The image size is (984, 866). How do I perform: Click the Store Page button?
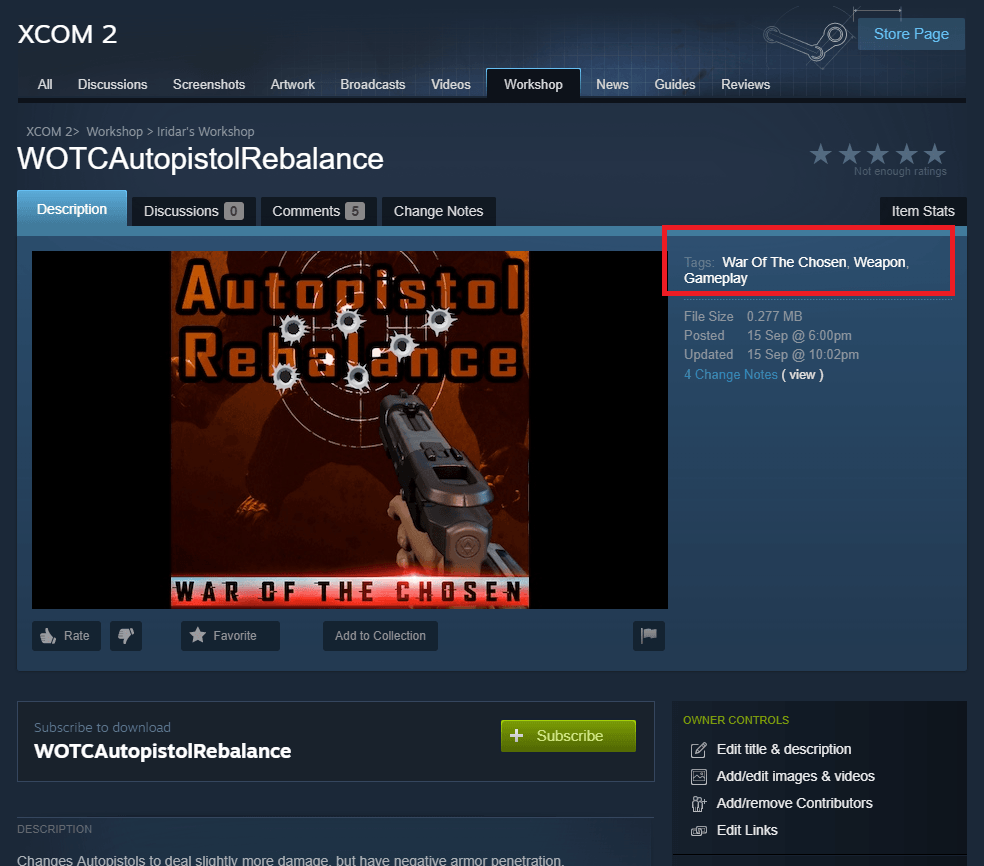(x=911, y=34)
